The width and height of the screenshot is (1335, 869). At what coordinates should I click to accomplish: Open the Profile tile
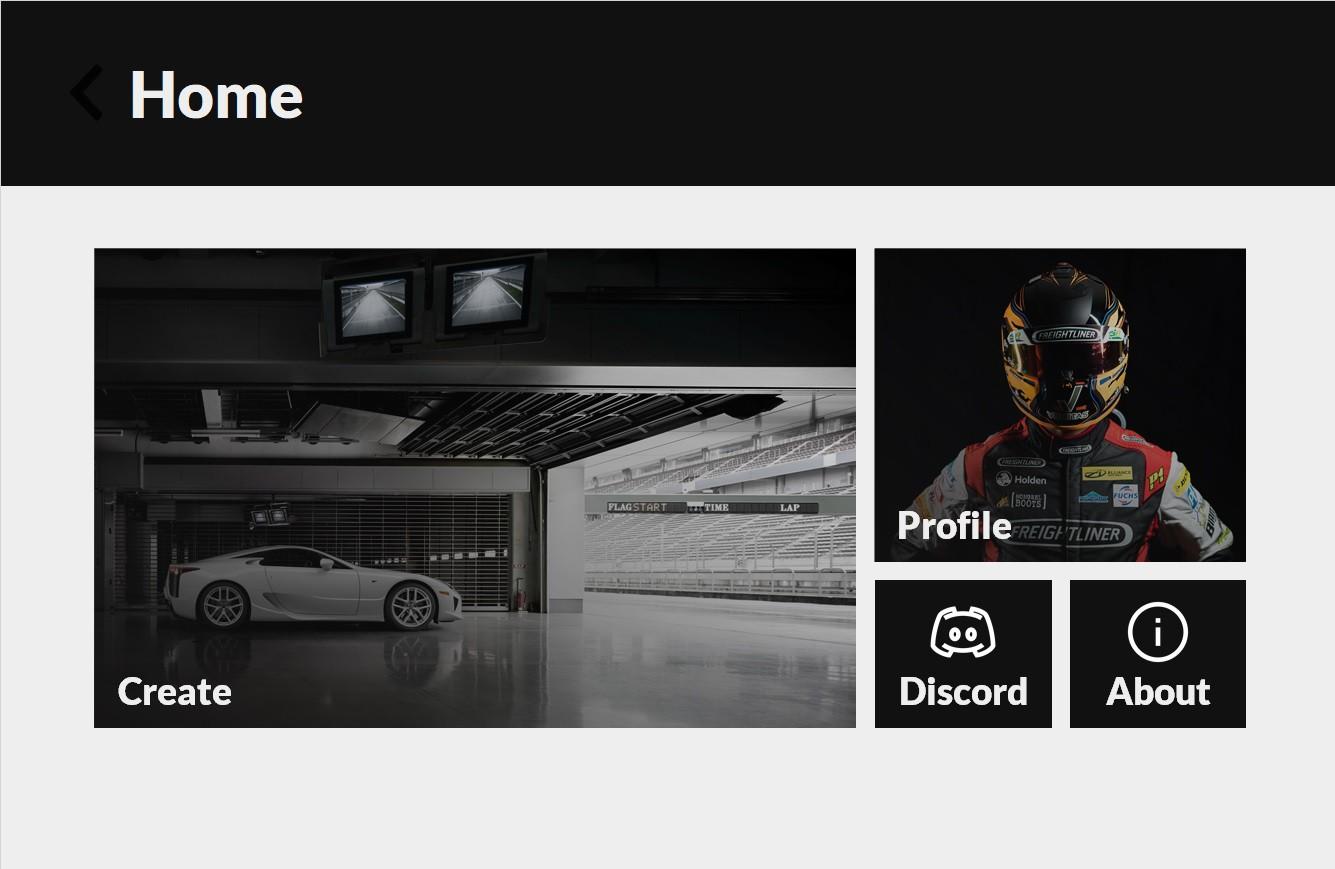1060,405
